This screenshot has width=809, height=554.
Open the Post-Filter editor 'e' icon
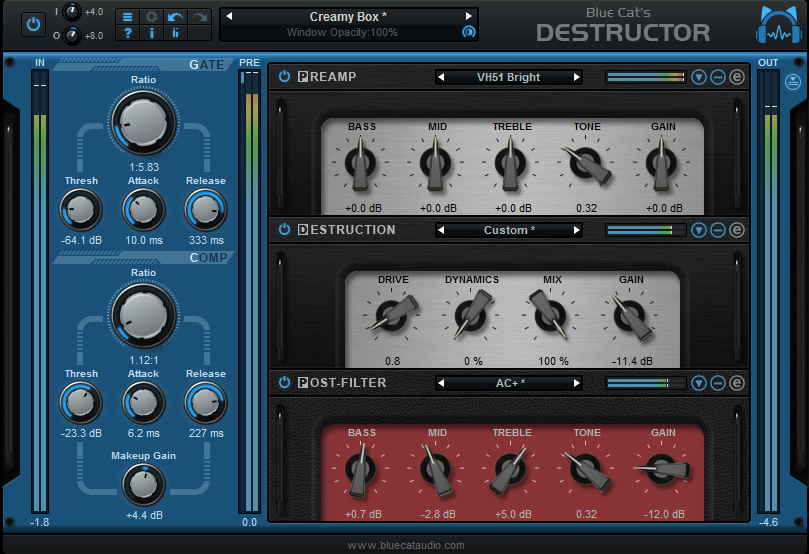[x=737, y=383]
